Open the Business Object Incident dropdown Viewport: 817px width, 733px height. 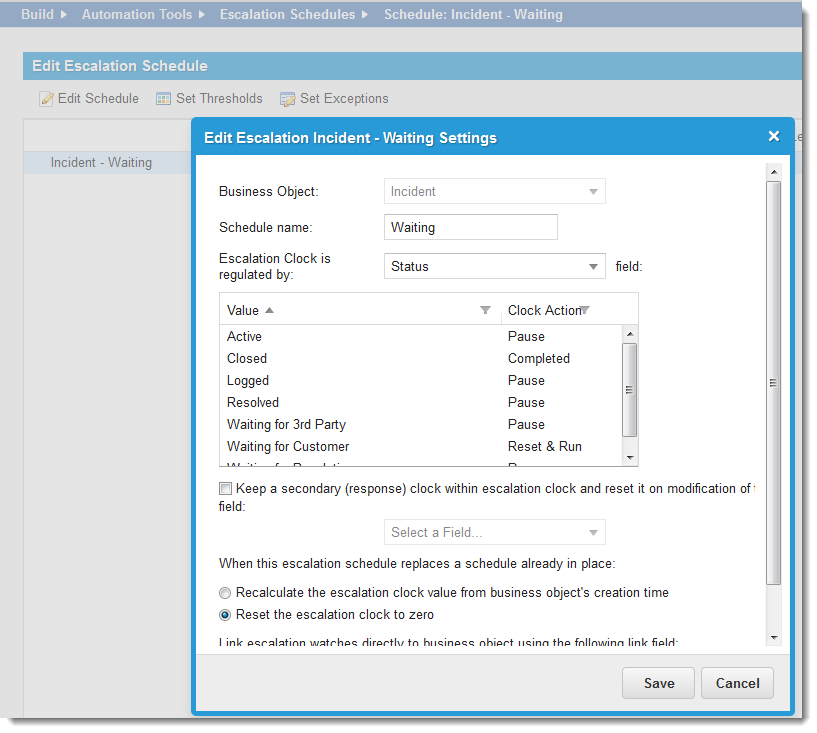(x=592, y=191)
